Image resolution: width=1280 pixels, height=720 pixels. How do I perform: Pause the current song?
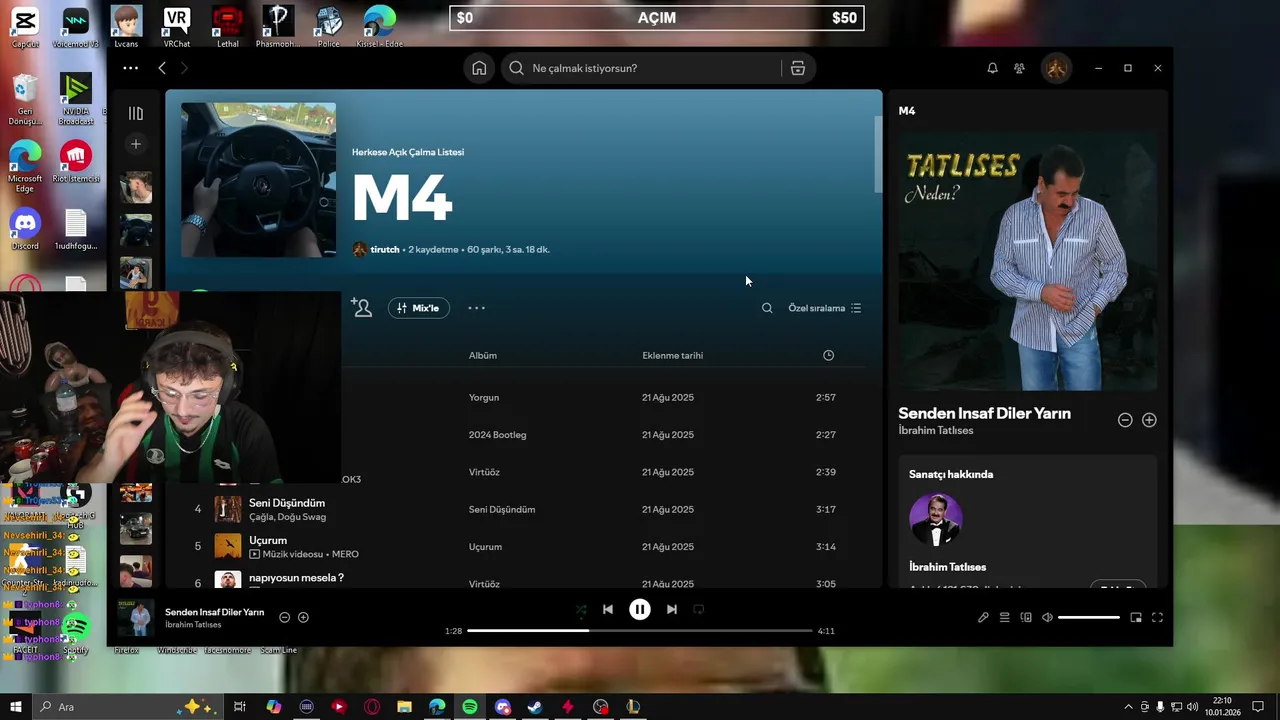(640, 609)
